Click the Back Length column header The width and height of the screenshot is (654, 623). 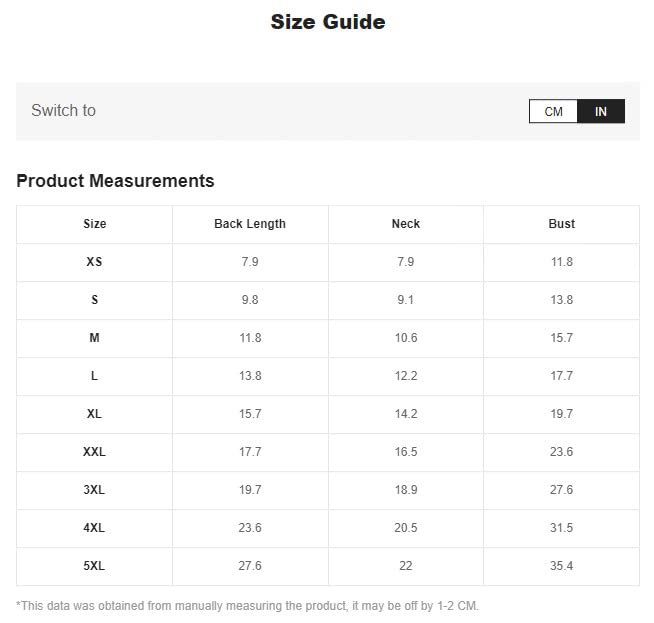250,224
